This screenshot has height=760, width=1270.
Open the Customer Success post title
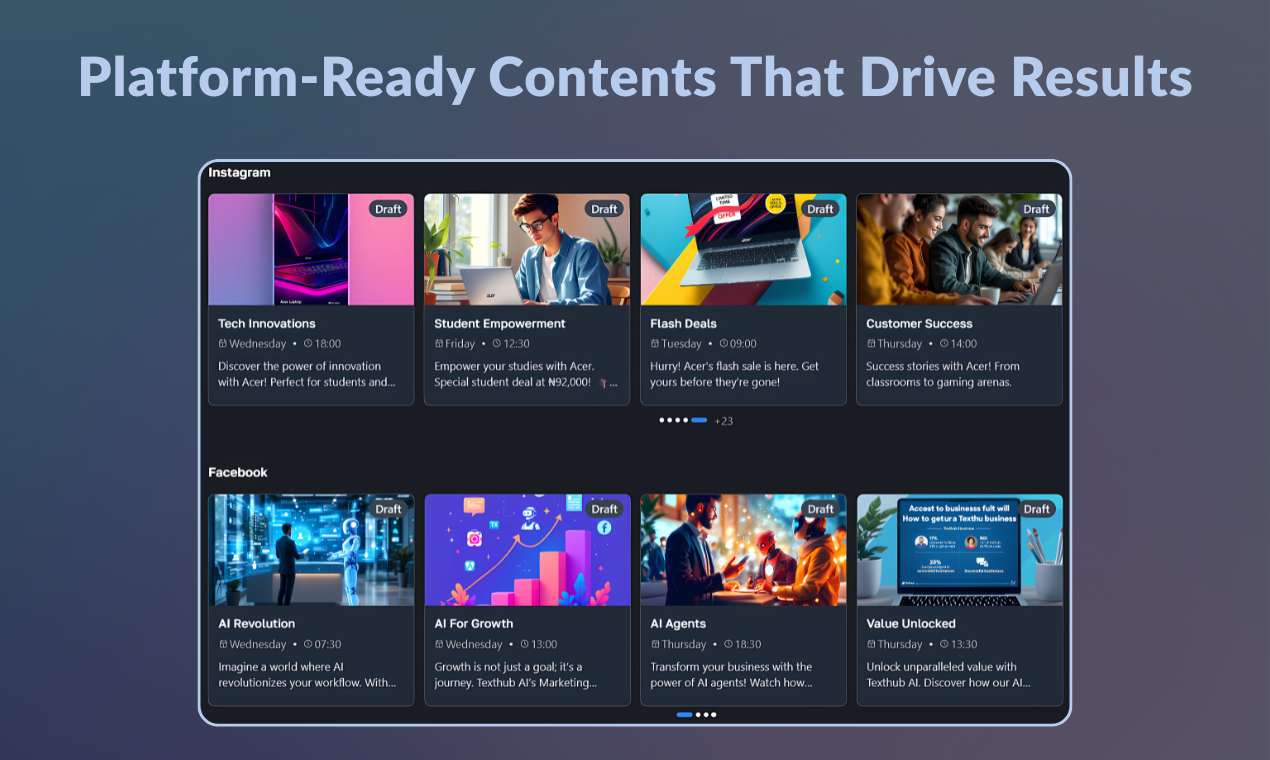click(919, 324)
